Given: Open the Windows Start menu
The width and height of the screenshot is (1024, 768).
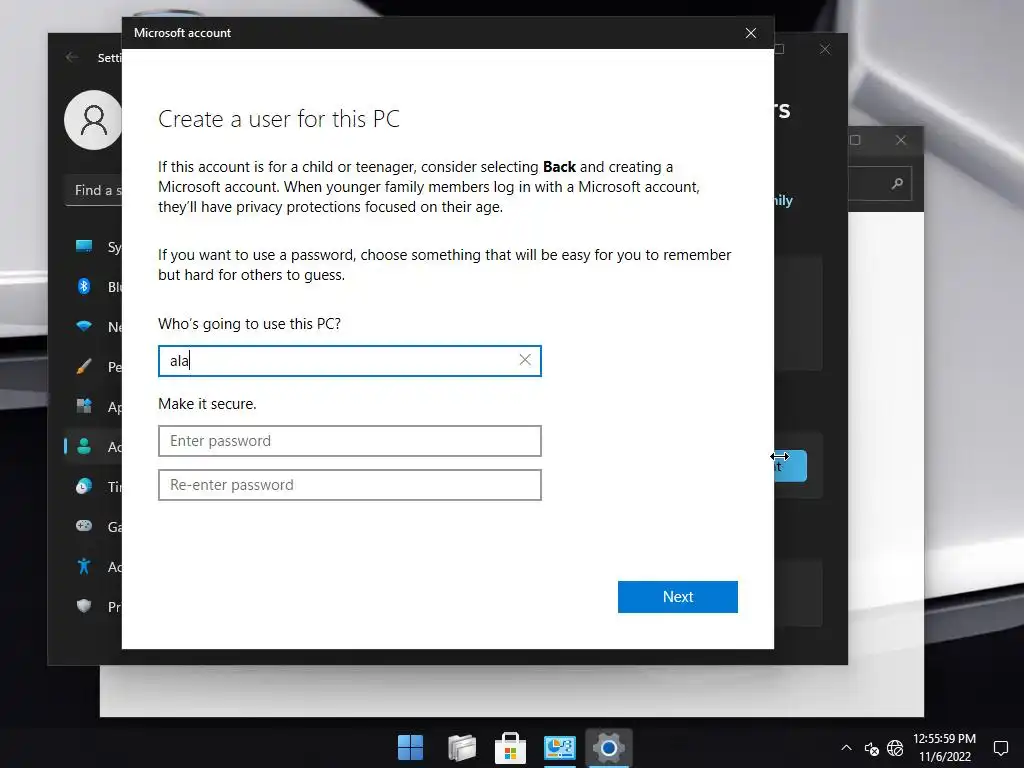Looking at the screenshot, I should pyautogui.click(x=411, y=747).
